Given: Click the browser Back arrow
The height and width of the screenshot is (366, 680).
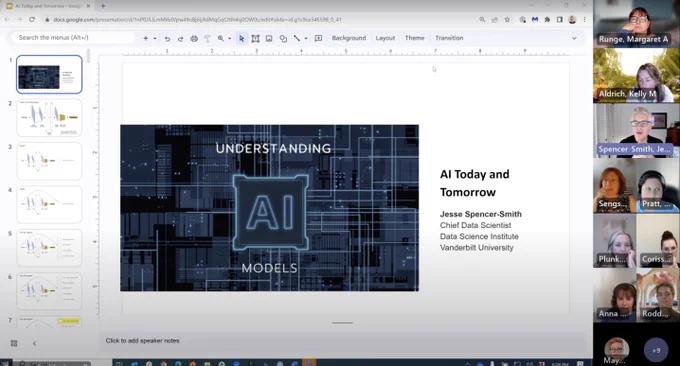Looking at the screenshot, I should click(7, 20).
